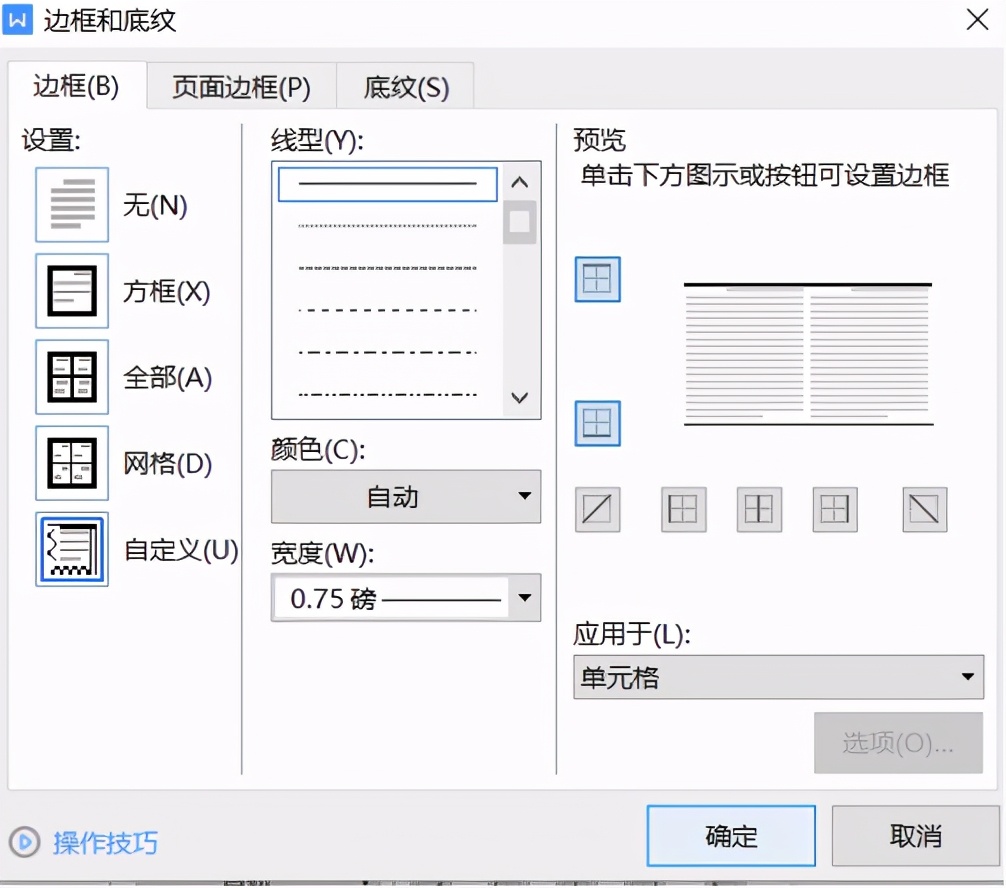The width and height of the screenshot is (1006, 888).
Task: Click the inner vertical border preview button
Action: [759, 510]
